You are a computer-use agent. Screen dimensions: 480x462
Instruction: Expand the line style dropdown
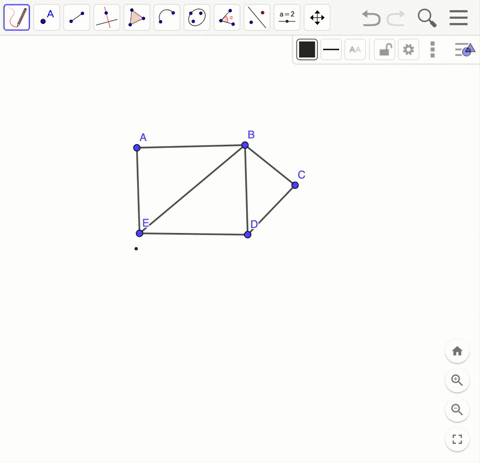331,50
